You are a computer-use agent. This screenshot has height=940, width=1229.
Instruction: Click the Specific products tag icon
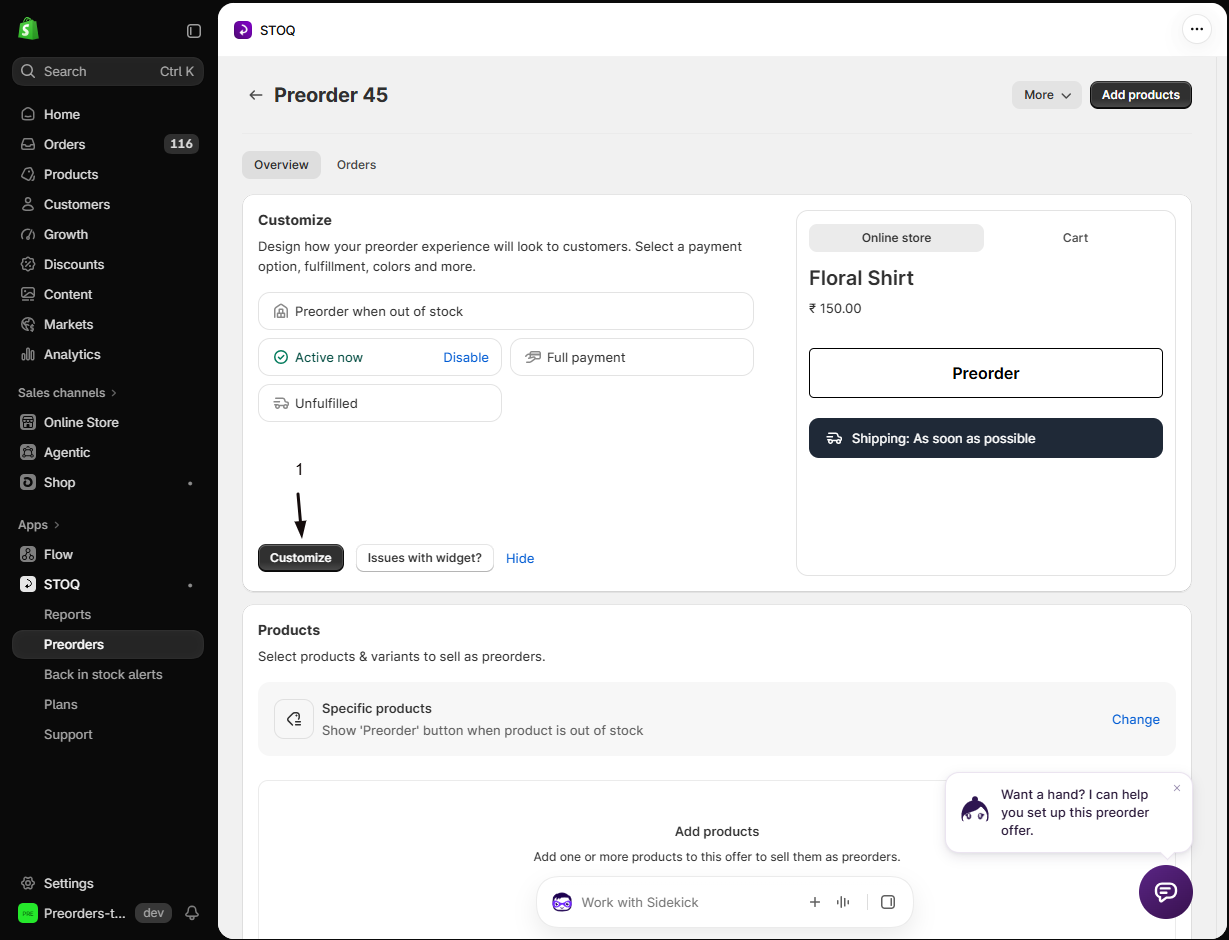coord(294,719)
